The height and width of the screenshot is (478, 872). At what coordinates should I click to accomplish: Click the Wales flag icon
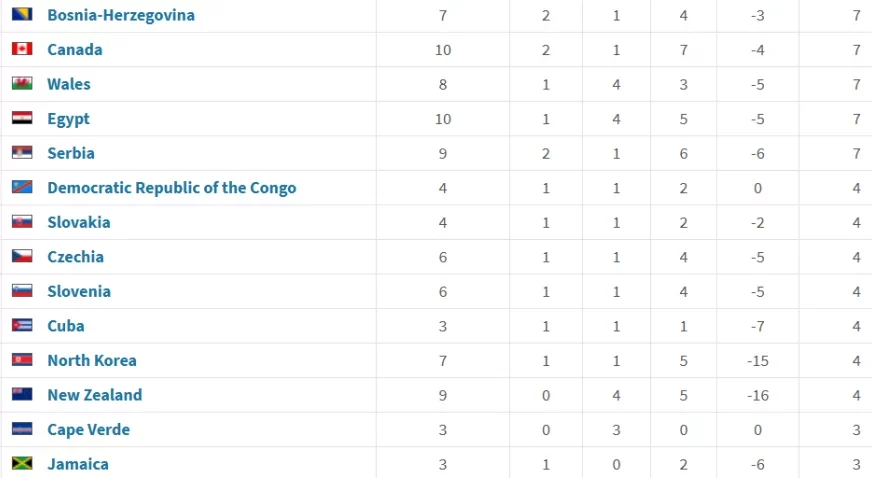(22, 83)
